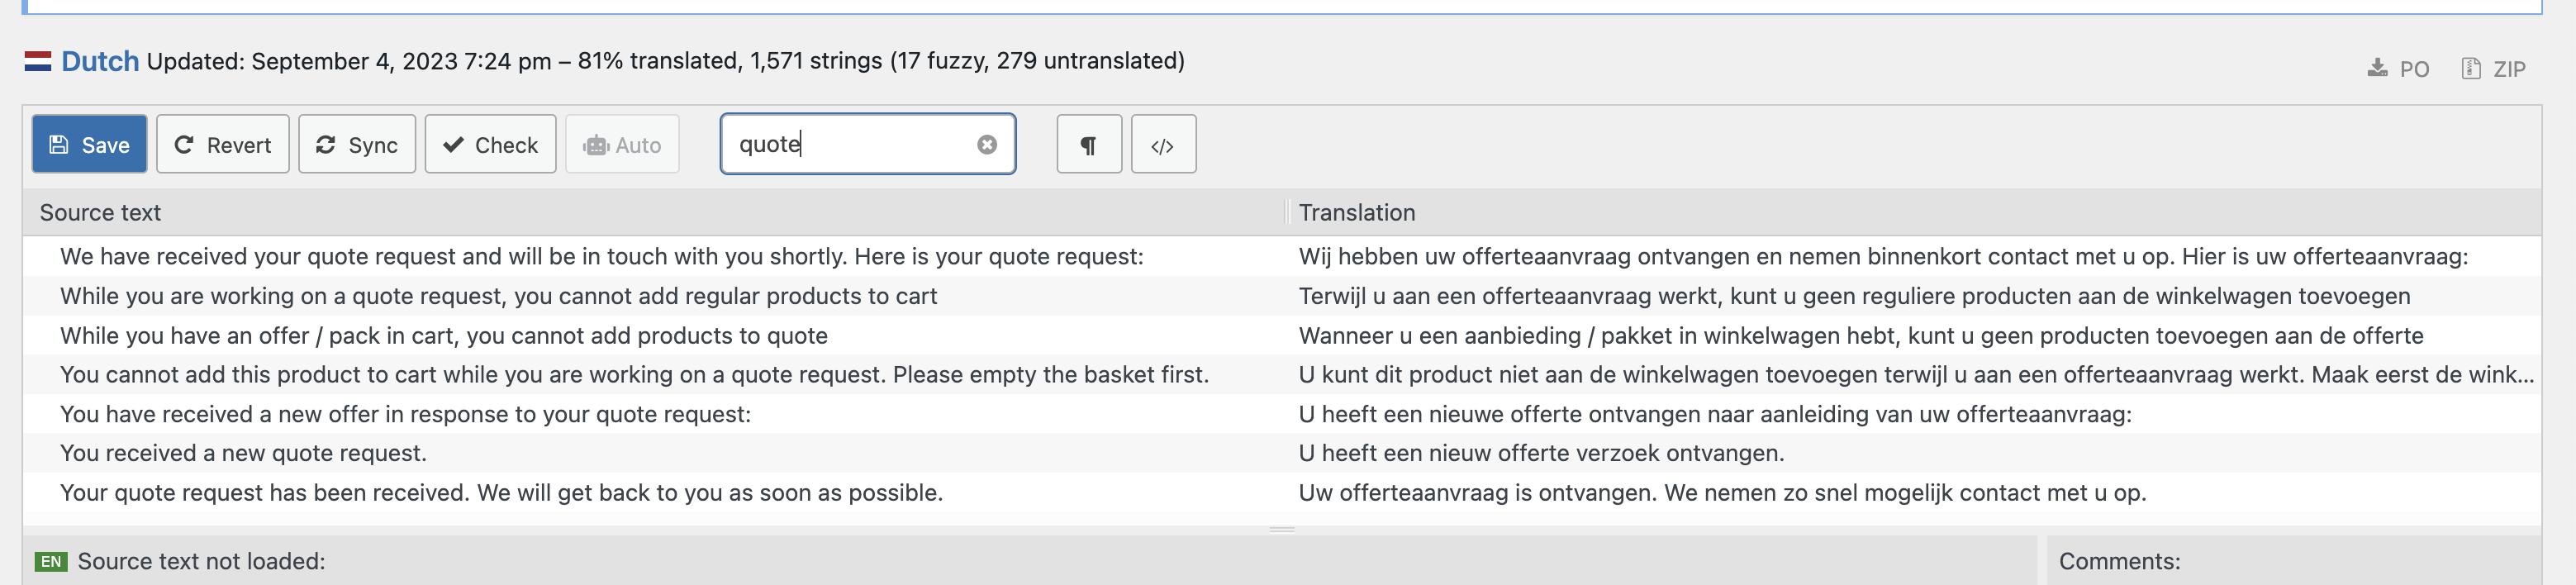Select row 'Your quote request has been received.'
The height and width of the screenshot is (585, 2576).
pos(1282,492)
